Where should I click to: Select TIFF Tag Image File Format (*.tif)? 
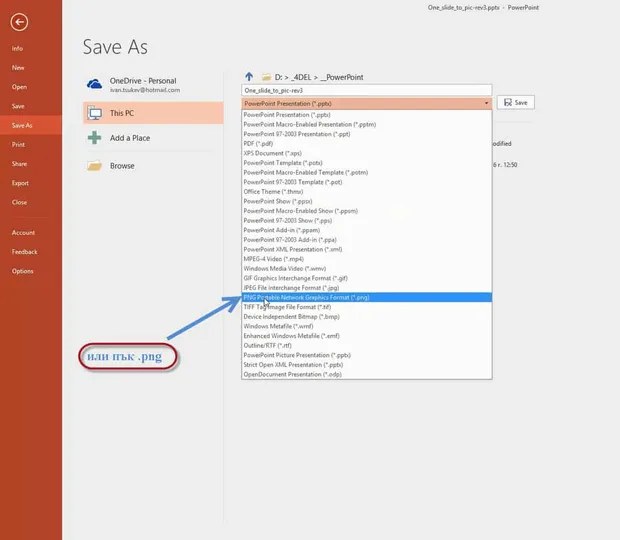tap(367, 307)
